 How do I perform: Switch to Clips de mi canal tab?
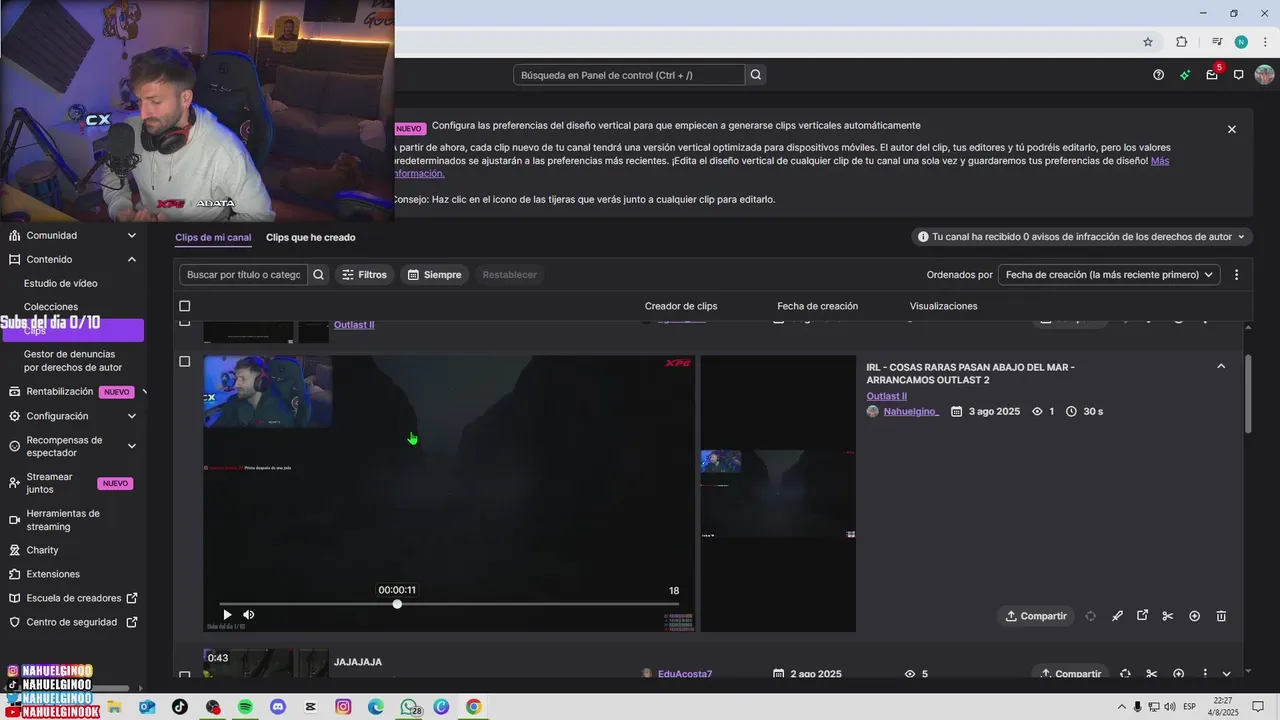pyautogui.click(x=213, y=238)
